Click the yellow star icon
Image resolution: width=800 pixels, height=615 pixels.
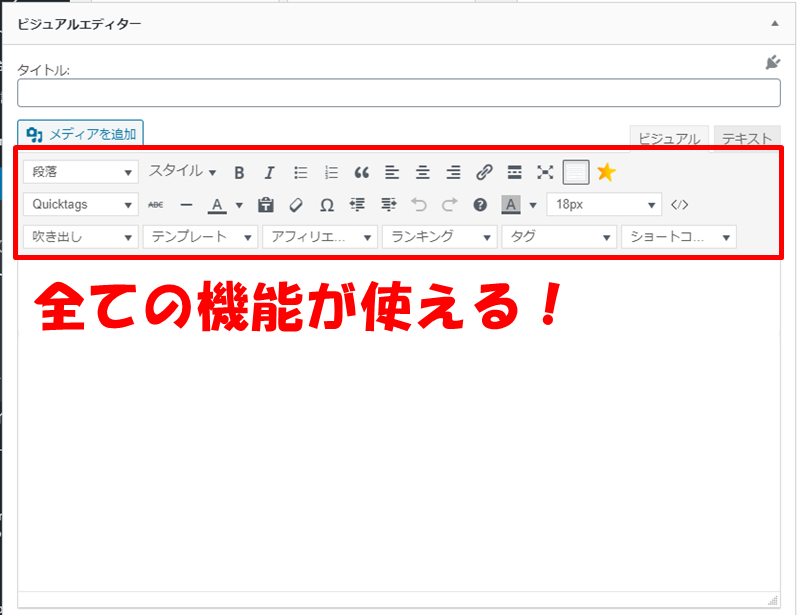606,172
